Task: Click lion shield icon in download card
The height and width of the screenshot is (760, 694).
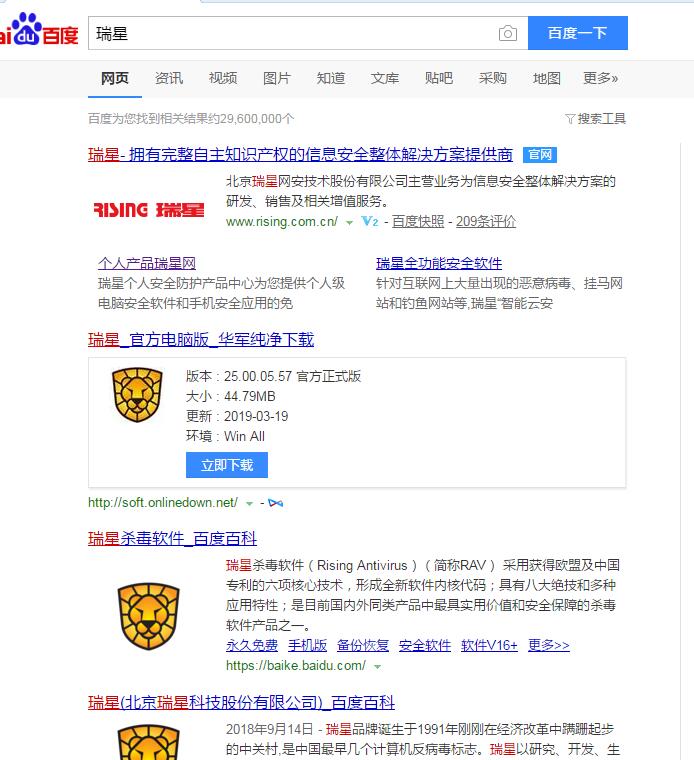Action: coord(137,395)
